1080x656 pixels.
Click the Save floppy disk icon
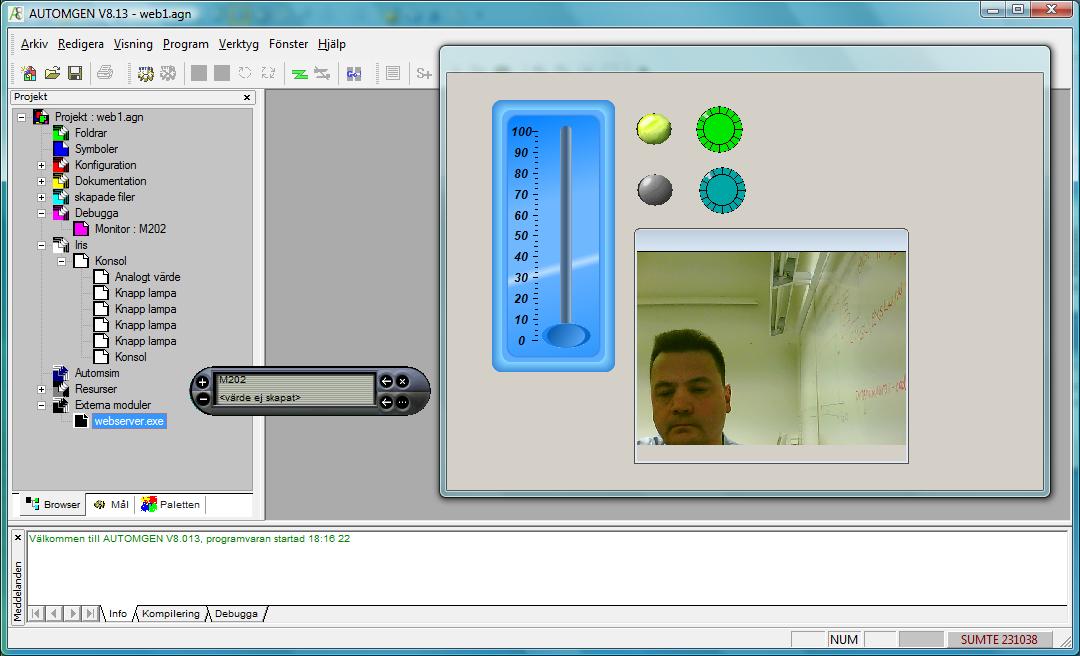tap(75, 73)
